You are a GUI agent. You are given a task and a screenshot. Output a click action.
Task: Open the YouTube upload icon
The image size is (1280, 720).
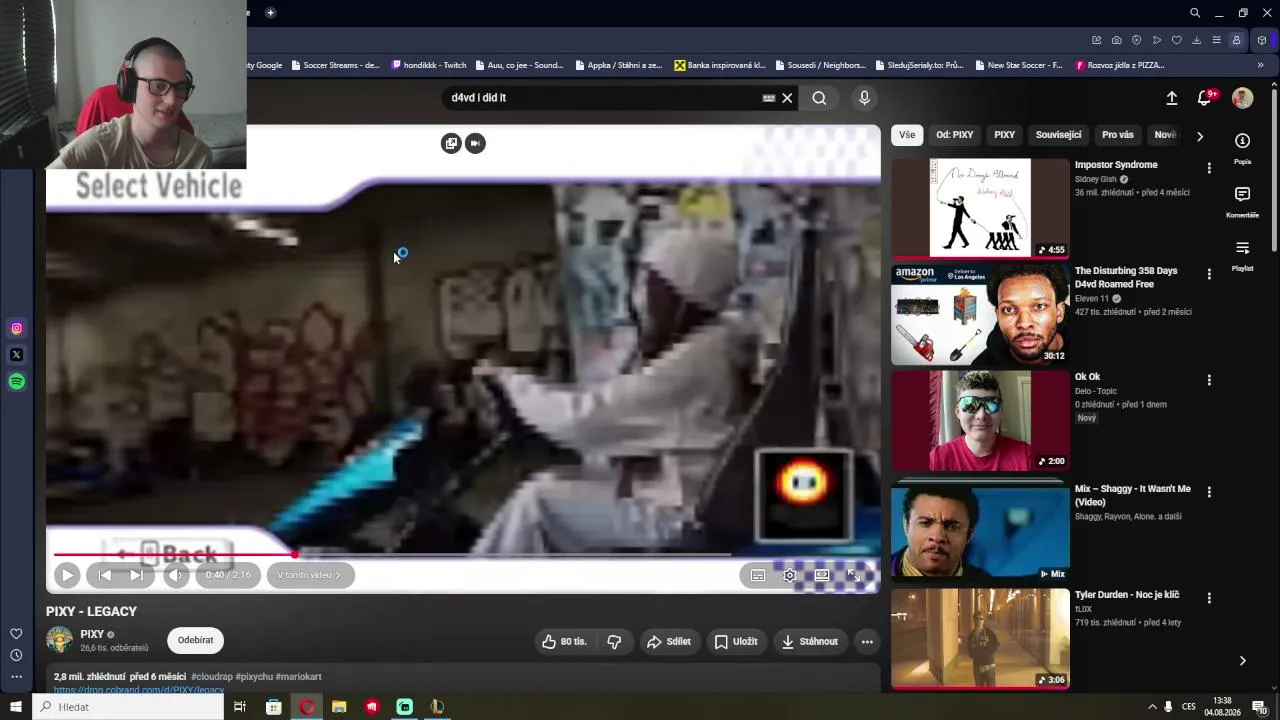[1172, 98]
